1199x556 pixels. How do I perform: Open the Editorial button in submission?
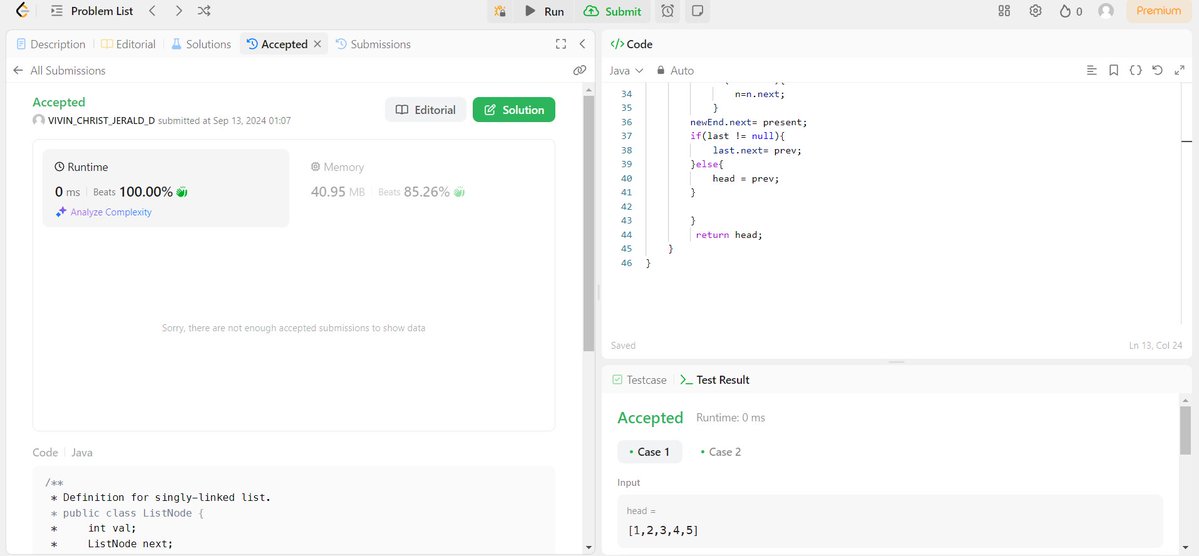425,109
